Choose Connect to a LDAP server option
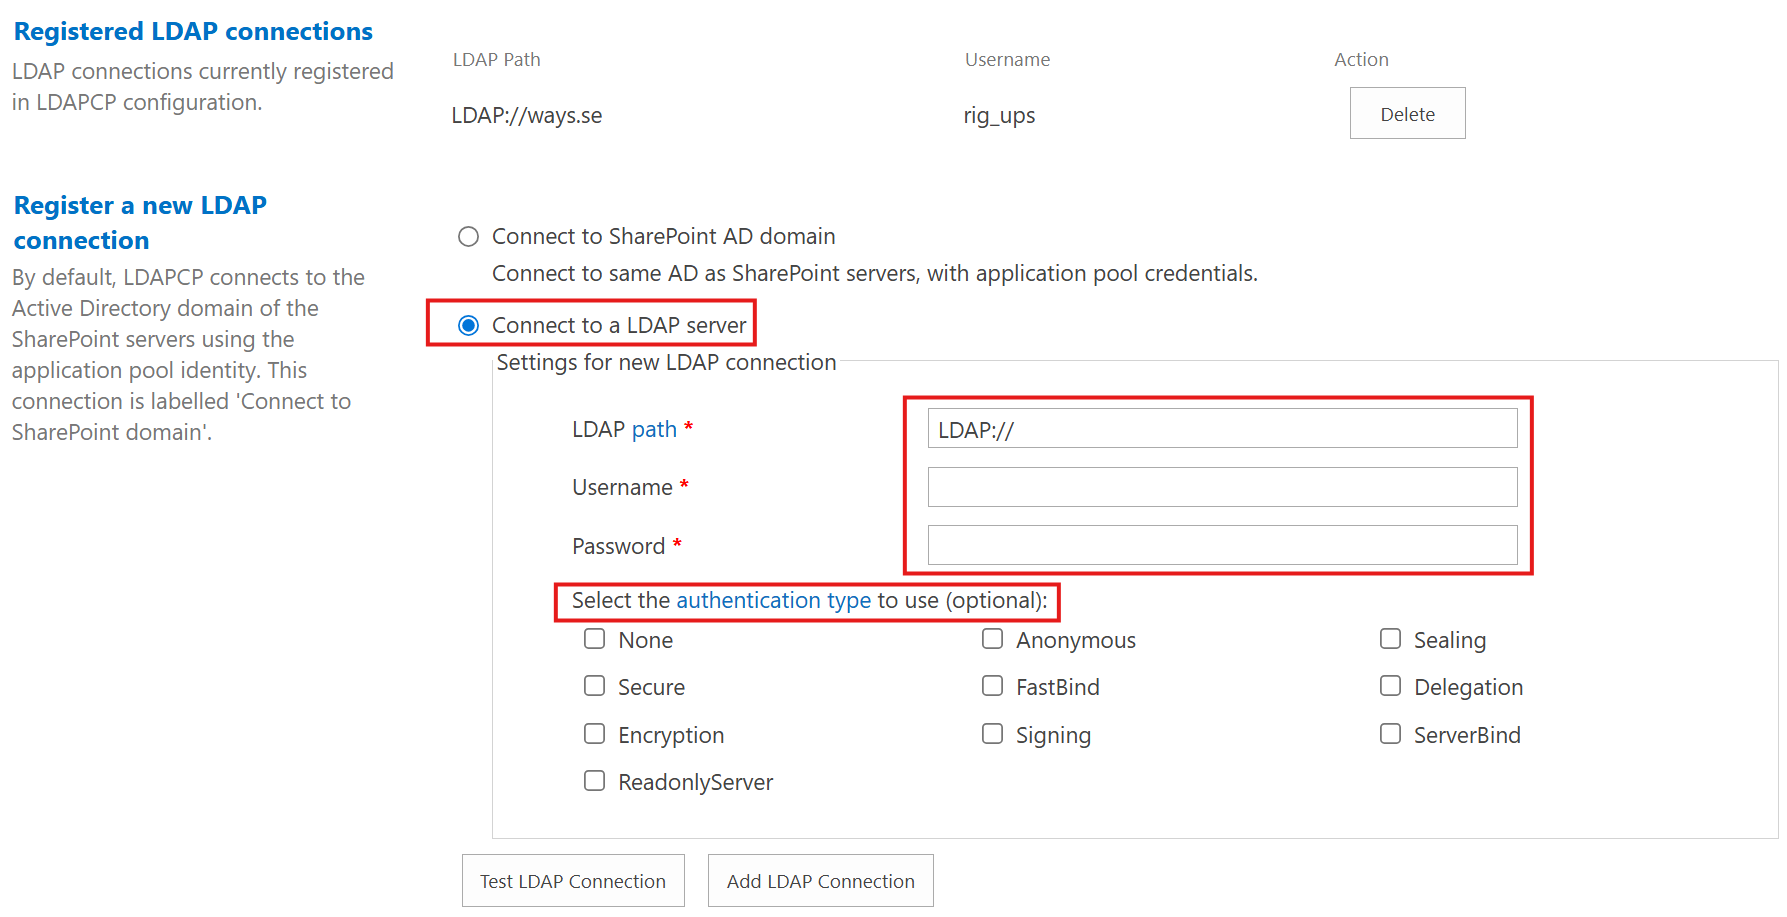Image resolution: width=1787 pixels, height=917 pixels. point(468,326)
